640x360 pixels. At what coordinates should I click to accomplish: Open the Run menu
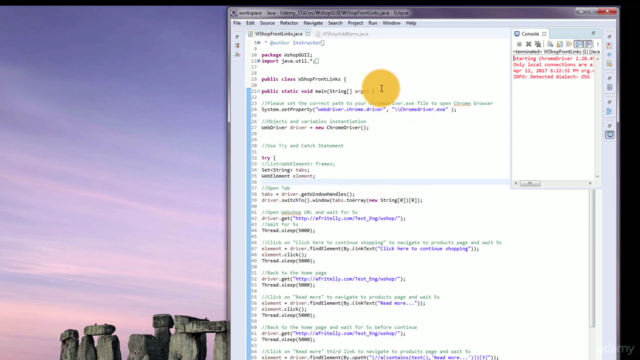tap(373, 23)
